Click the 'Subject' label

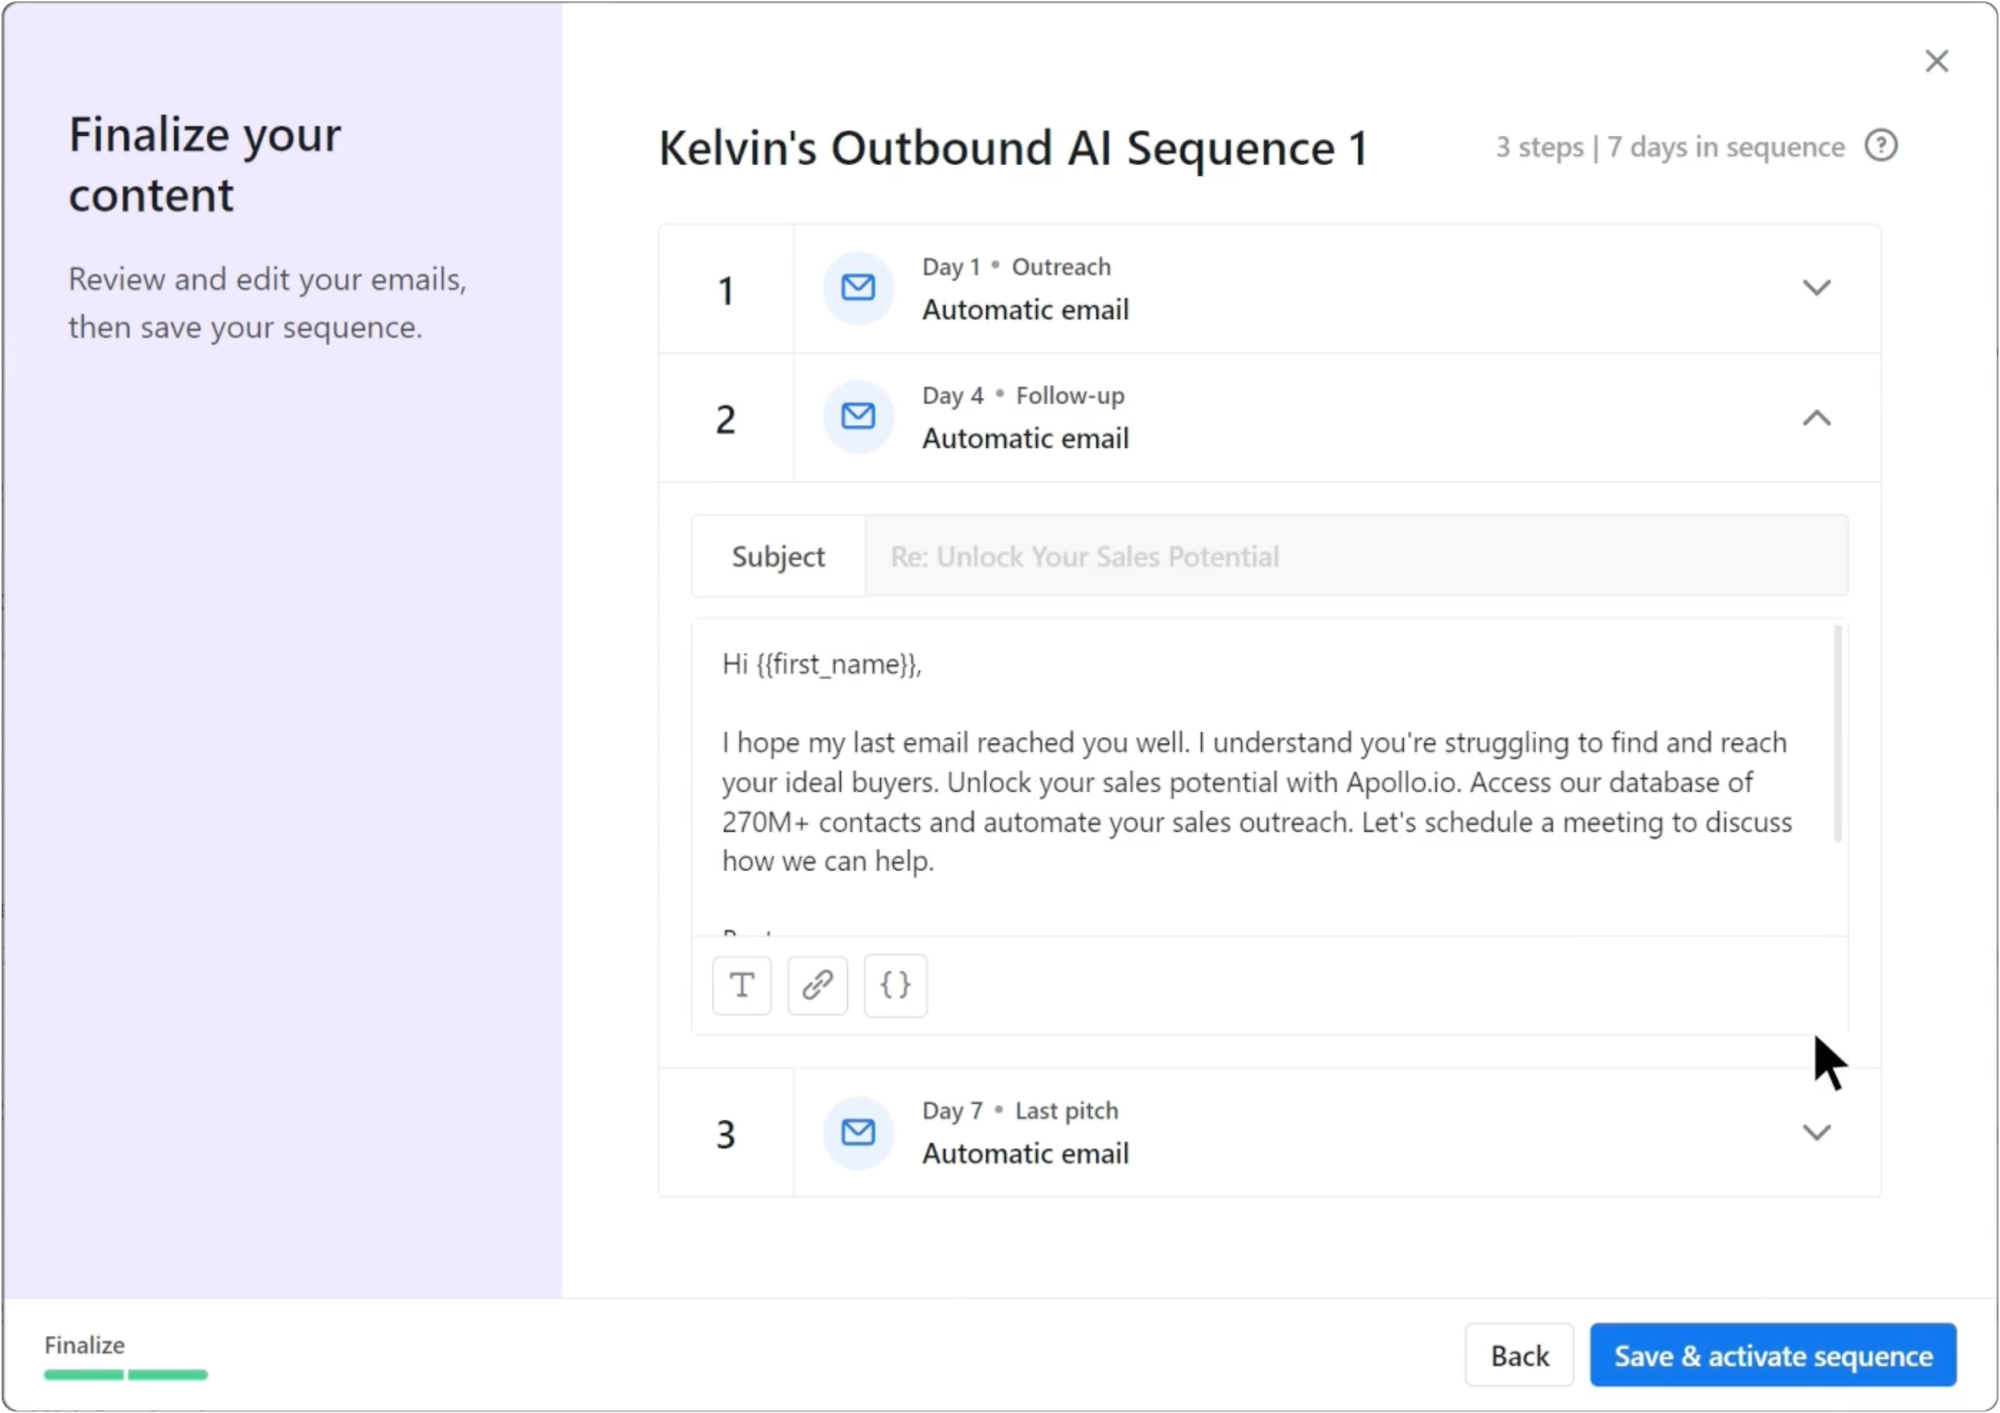click(778, 556)
